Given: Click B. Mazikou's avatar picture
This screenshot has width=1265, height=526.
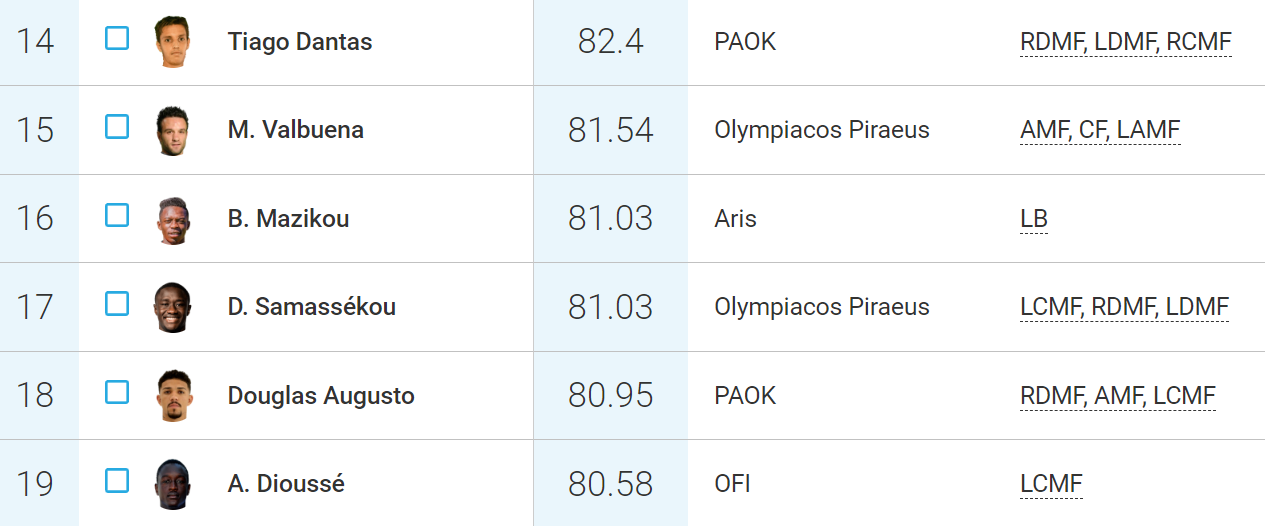Looking at the screenshot, I should click(x=172, y=219).
